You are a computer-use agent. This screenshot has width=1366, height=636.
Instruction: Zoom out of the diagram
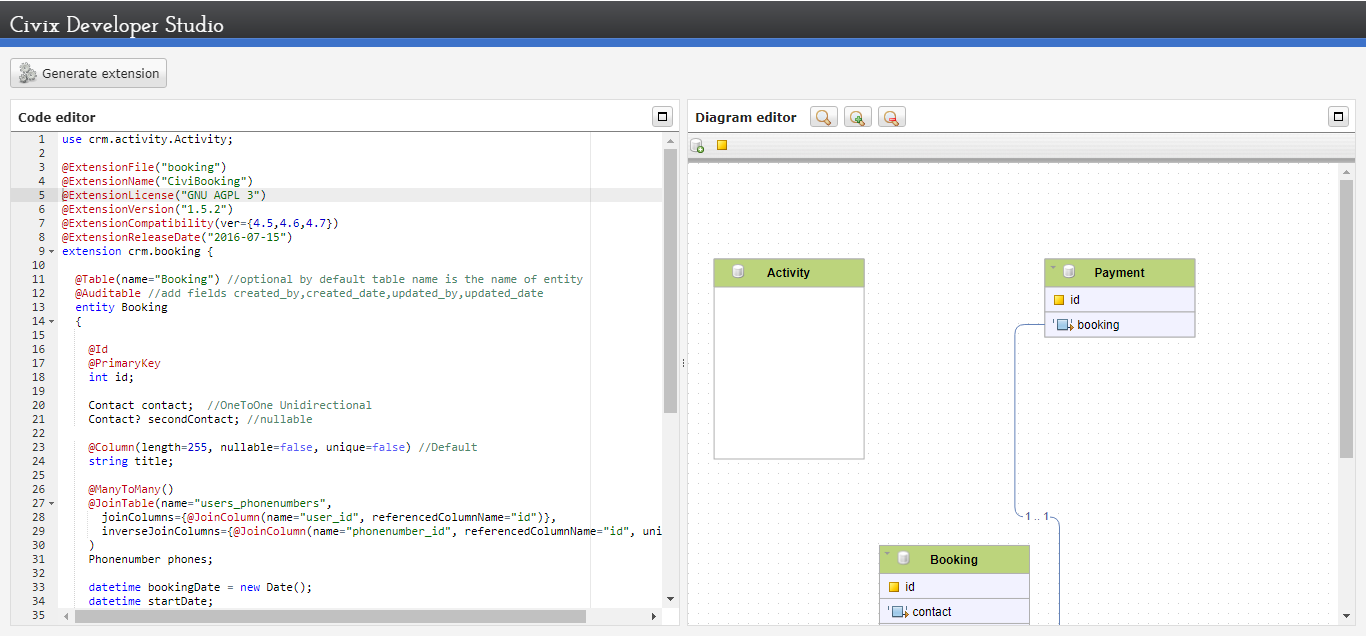pos(892,117)
